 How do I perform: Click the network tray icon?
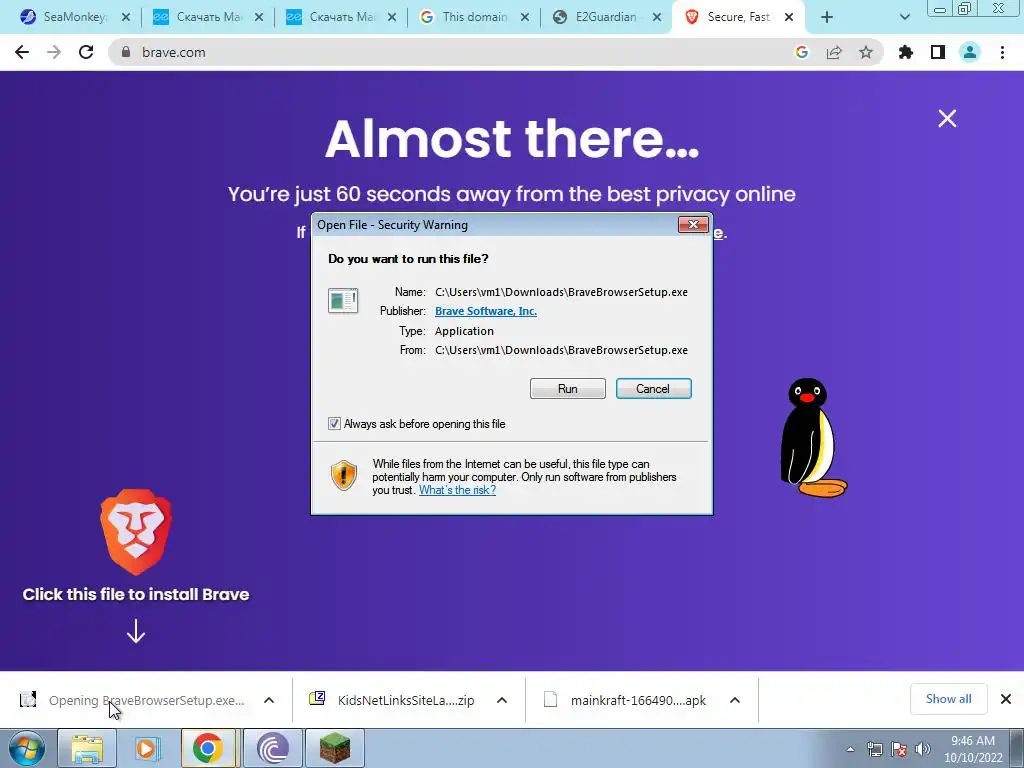click(x=874, y=749)
